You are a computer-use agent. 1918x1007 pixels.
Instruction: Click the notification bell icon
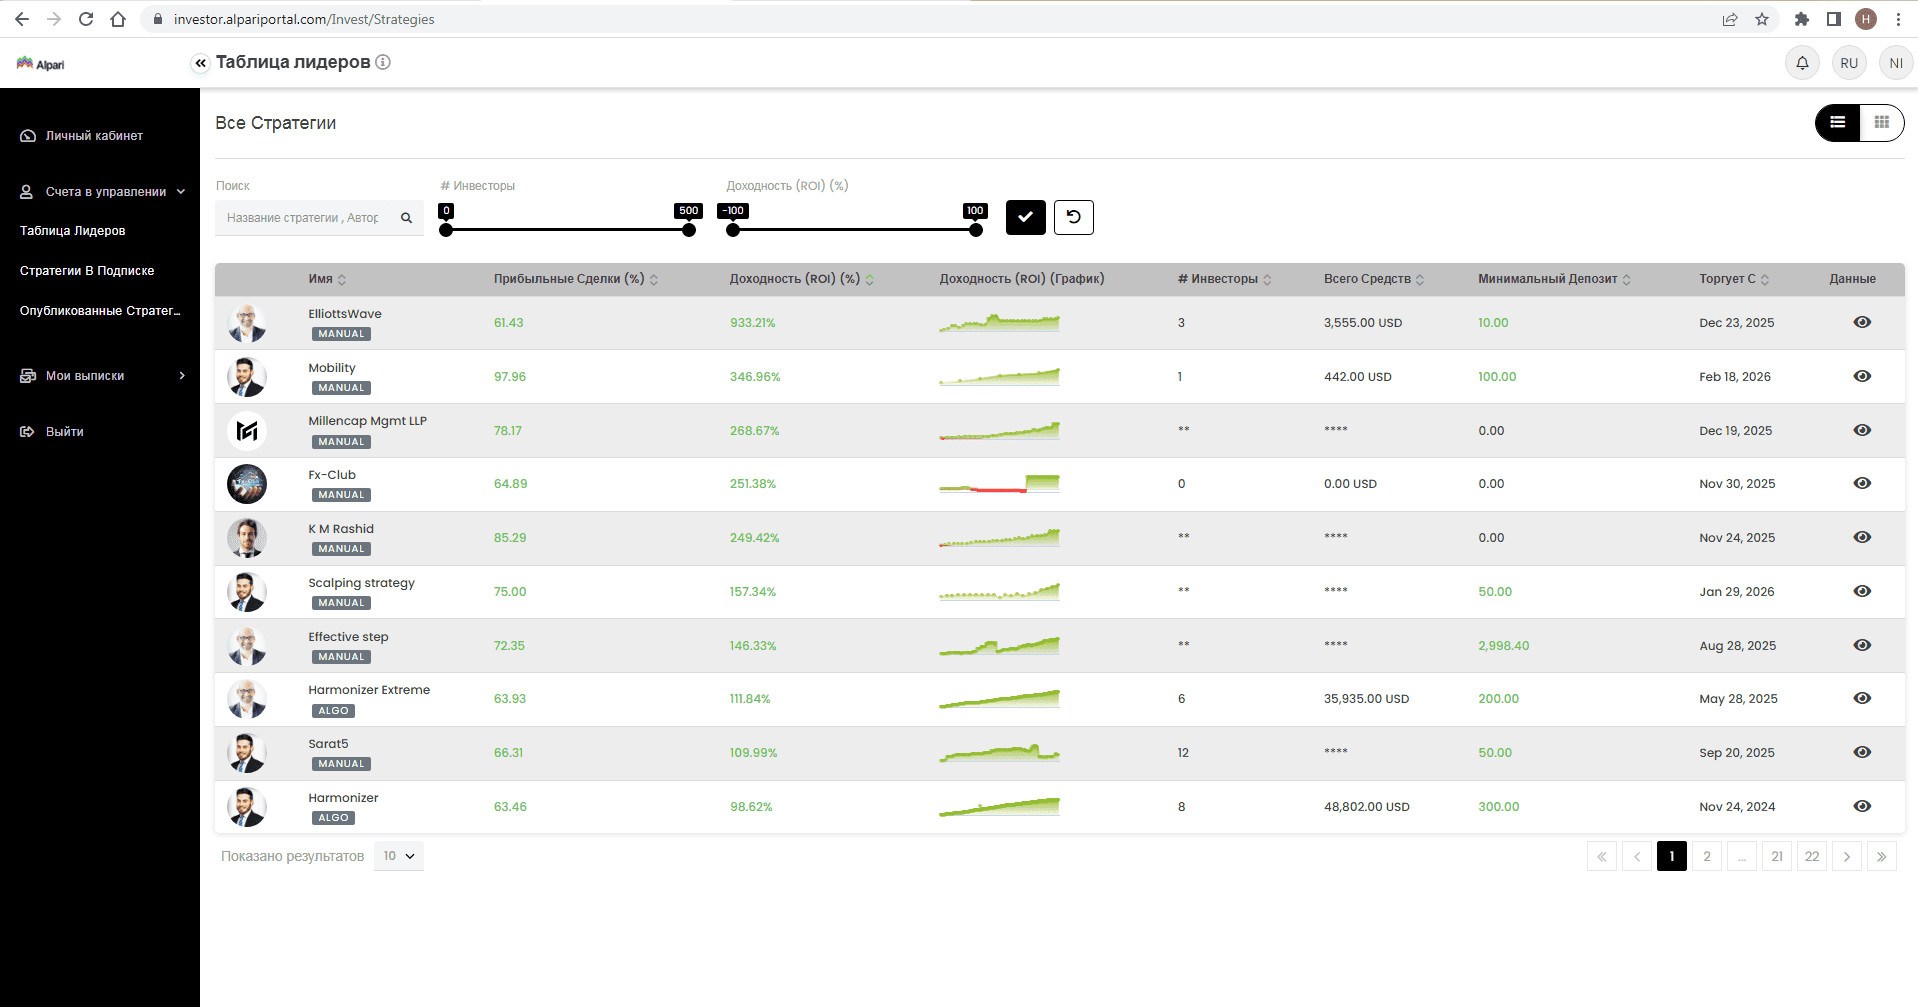coord(1802,63)
